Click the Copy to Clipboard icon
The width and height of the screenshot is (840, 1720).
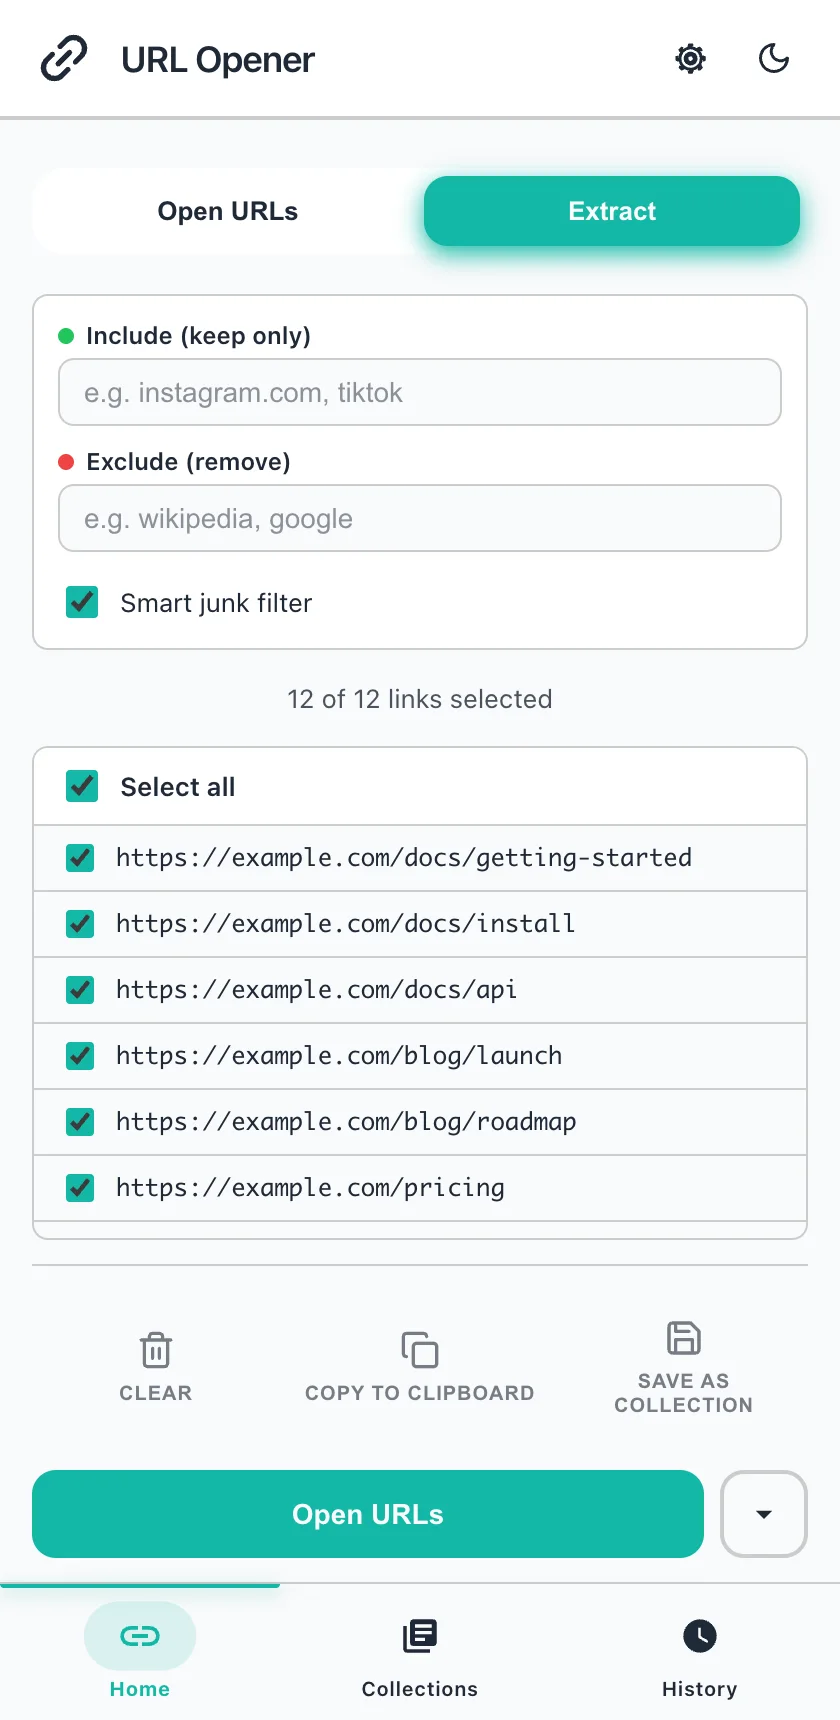(x=420, y=1350)
